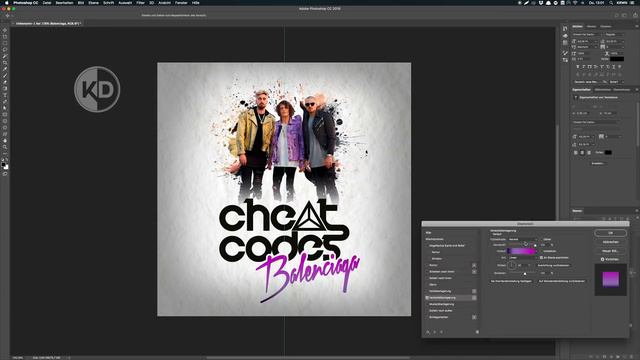
Task: Open the Filter menu
Action: [x=140, y=2]
